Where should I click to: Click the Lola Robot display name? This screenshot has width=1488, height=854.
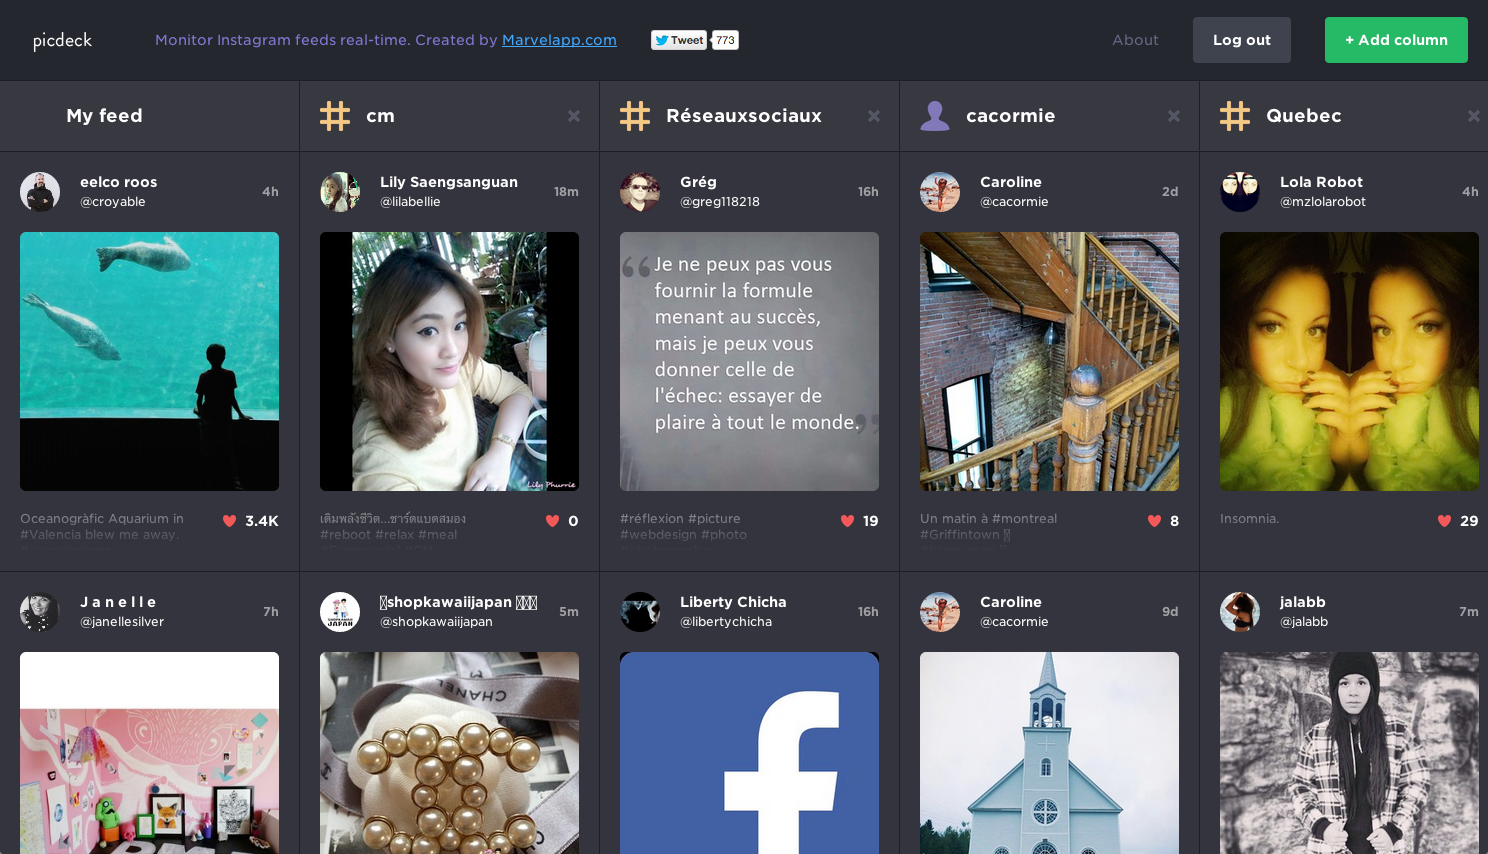point(1321,182)
